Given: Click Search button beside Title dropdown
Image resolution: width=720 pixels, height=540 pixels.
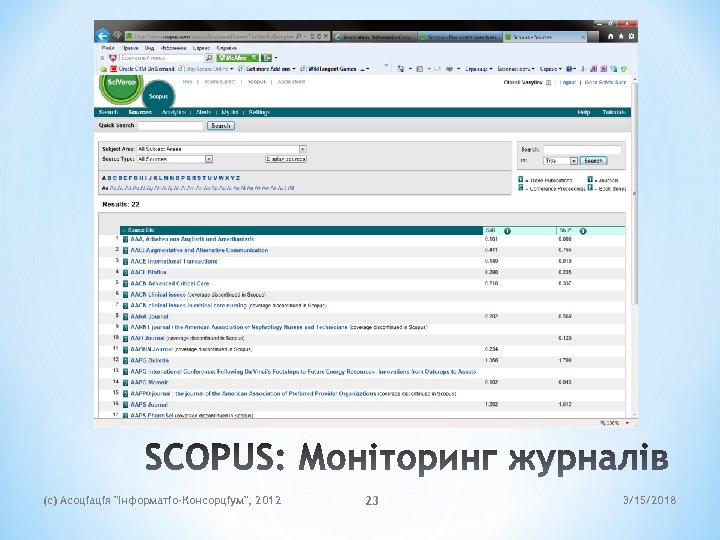Looking at the screenshot, I should (593, 161).
